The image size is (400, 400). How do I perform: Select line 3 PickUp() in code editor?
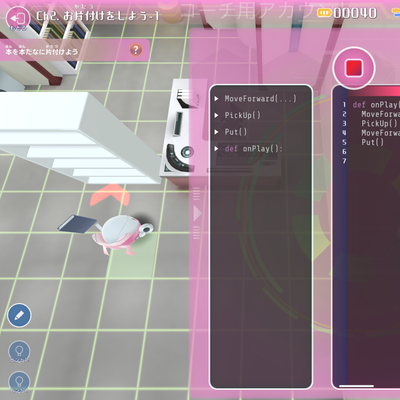click(379, 123)
